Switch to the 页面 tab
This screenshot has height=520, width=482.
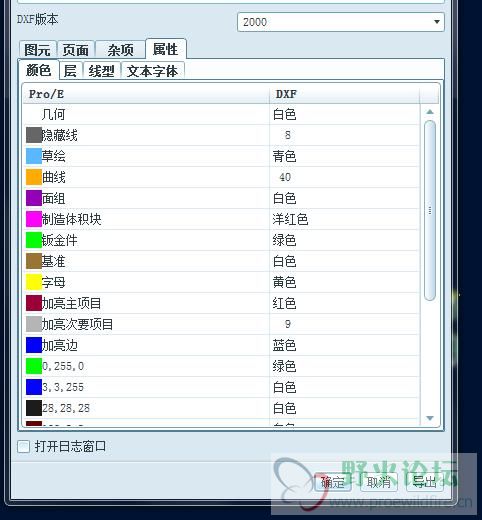point(76,50)
